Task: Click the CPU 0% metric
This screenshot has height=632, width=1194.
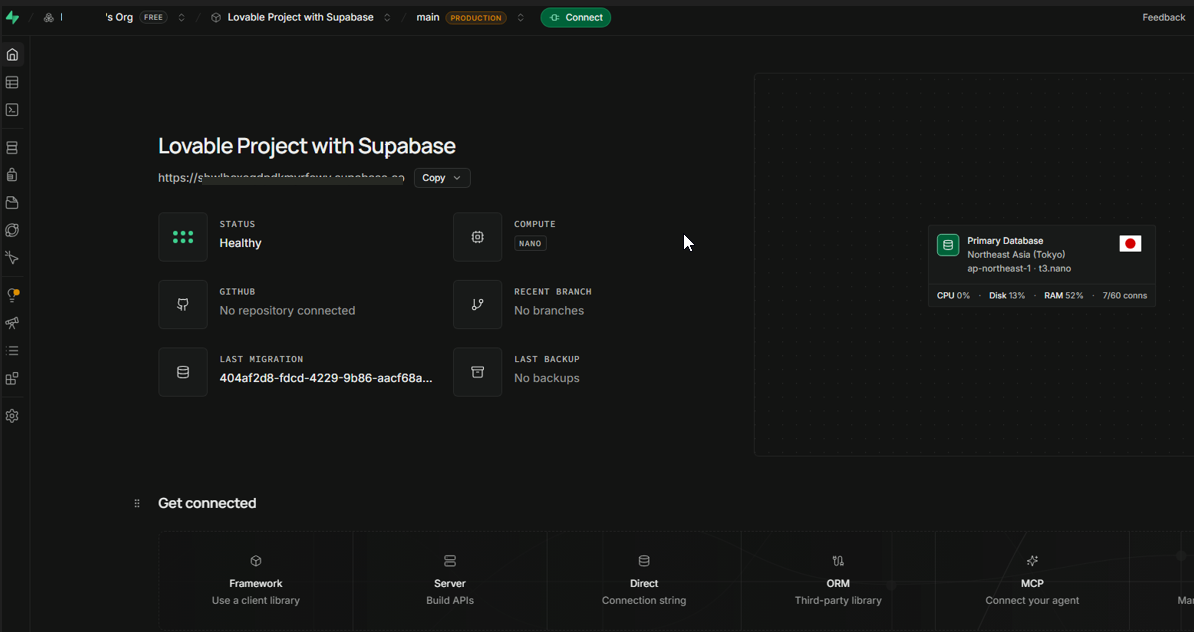Action: pos(953,295)
